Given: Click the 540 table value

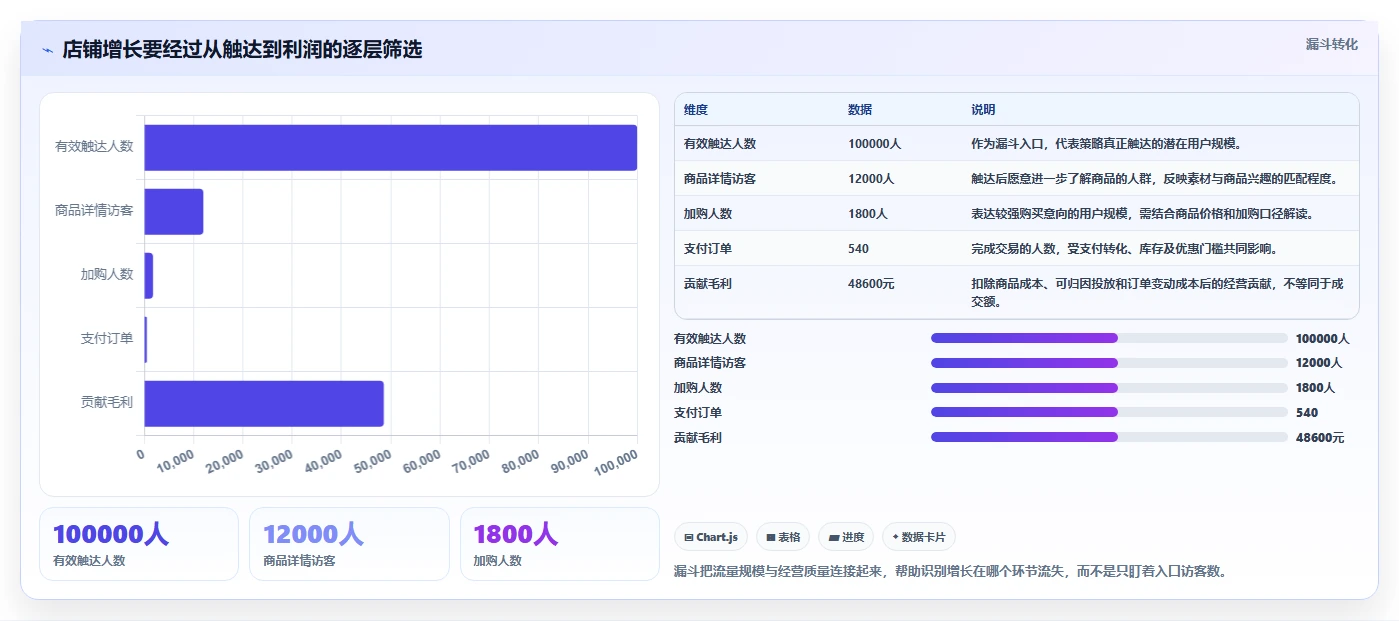Looking at the screenshot, I should tap(859, 249).
